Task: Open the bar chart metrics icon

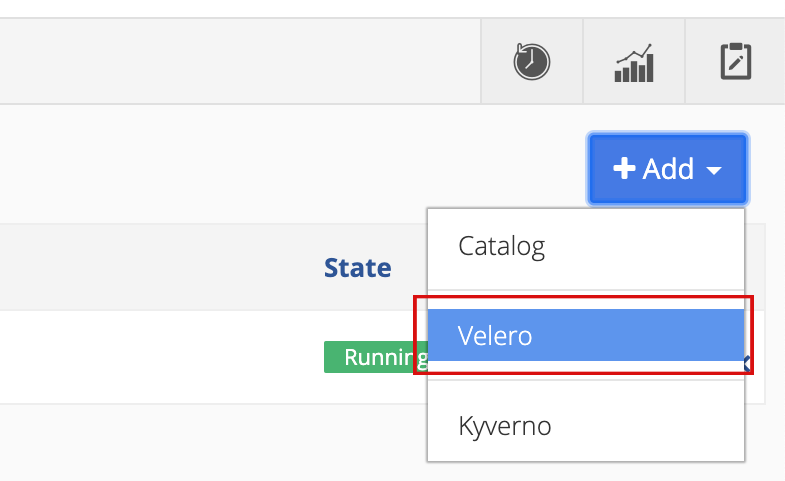Action: coord(634,63)
